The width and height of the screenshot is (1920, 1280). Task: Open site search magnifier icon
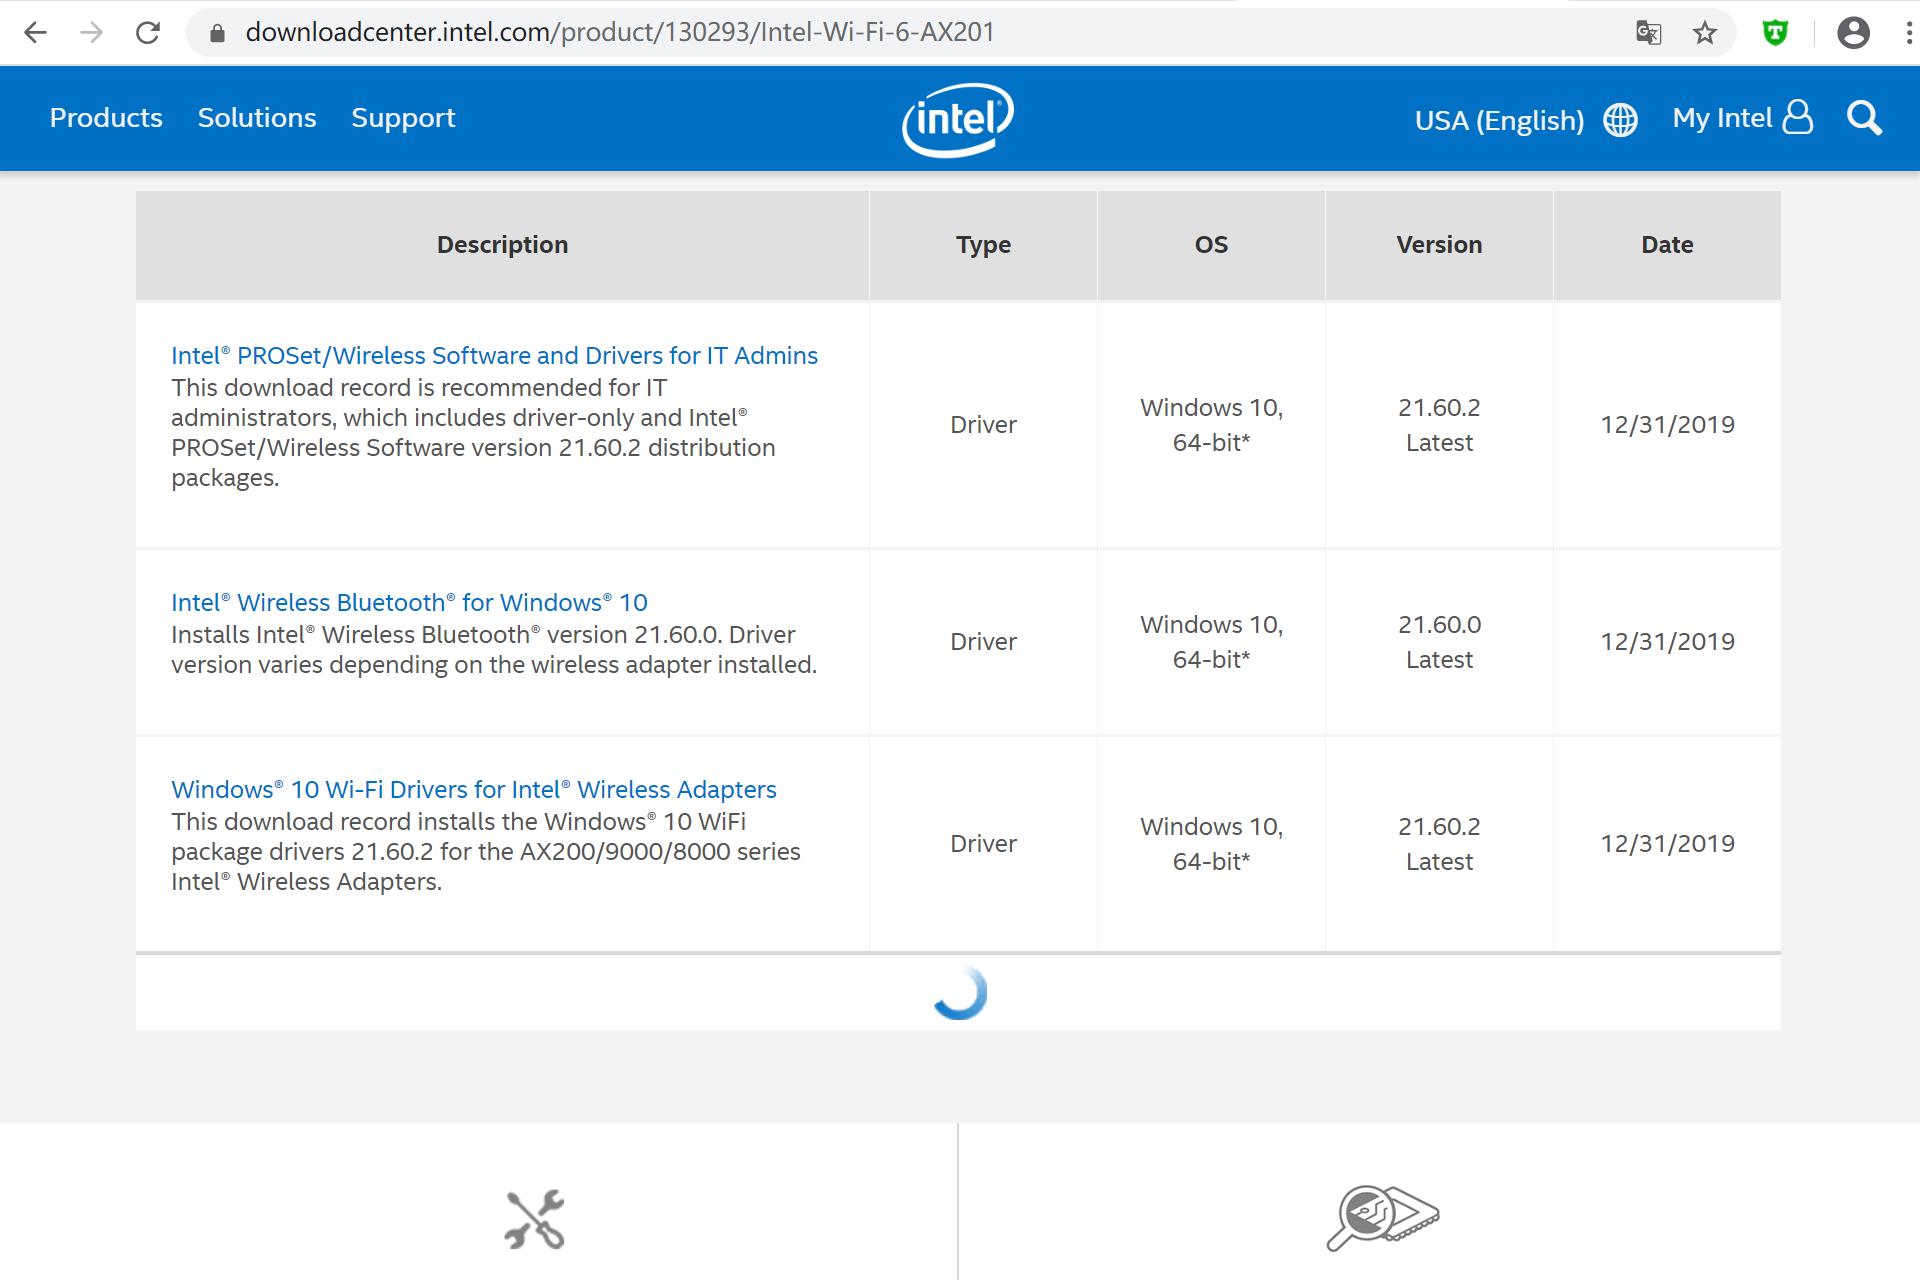(x=1864, y=119)
